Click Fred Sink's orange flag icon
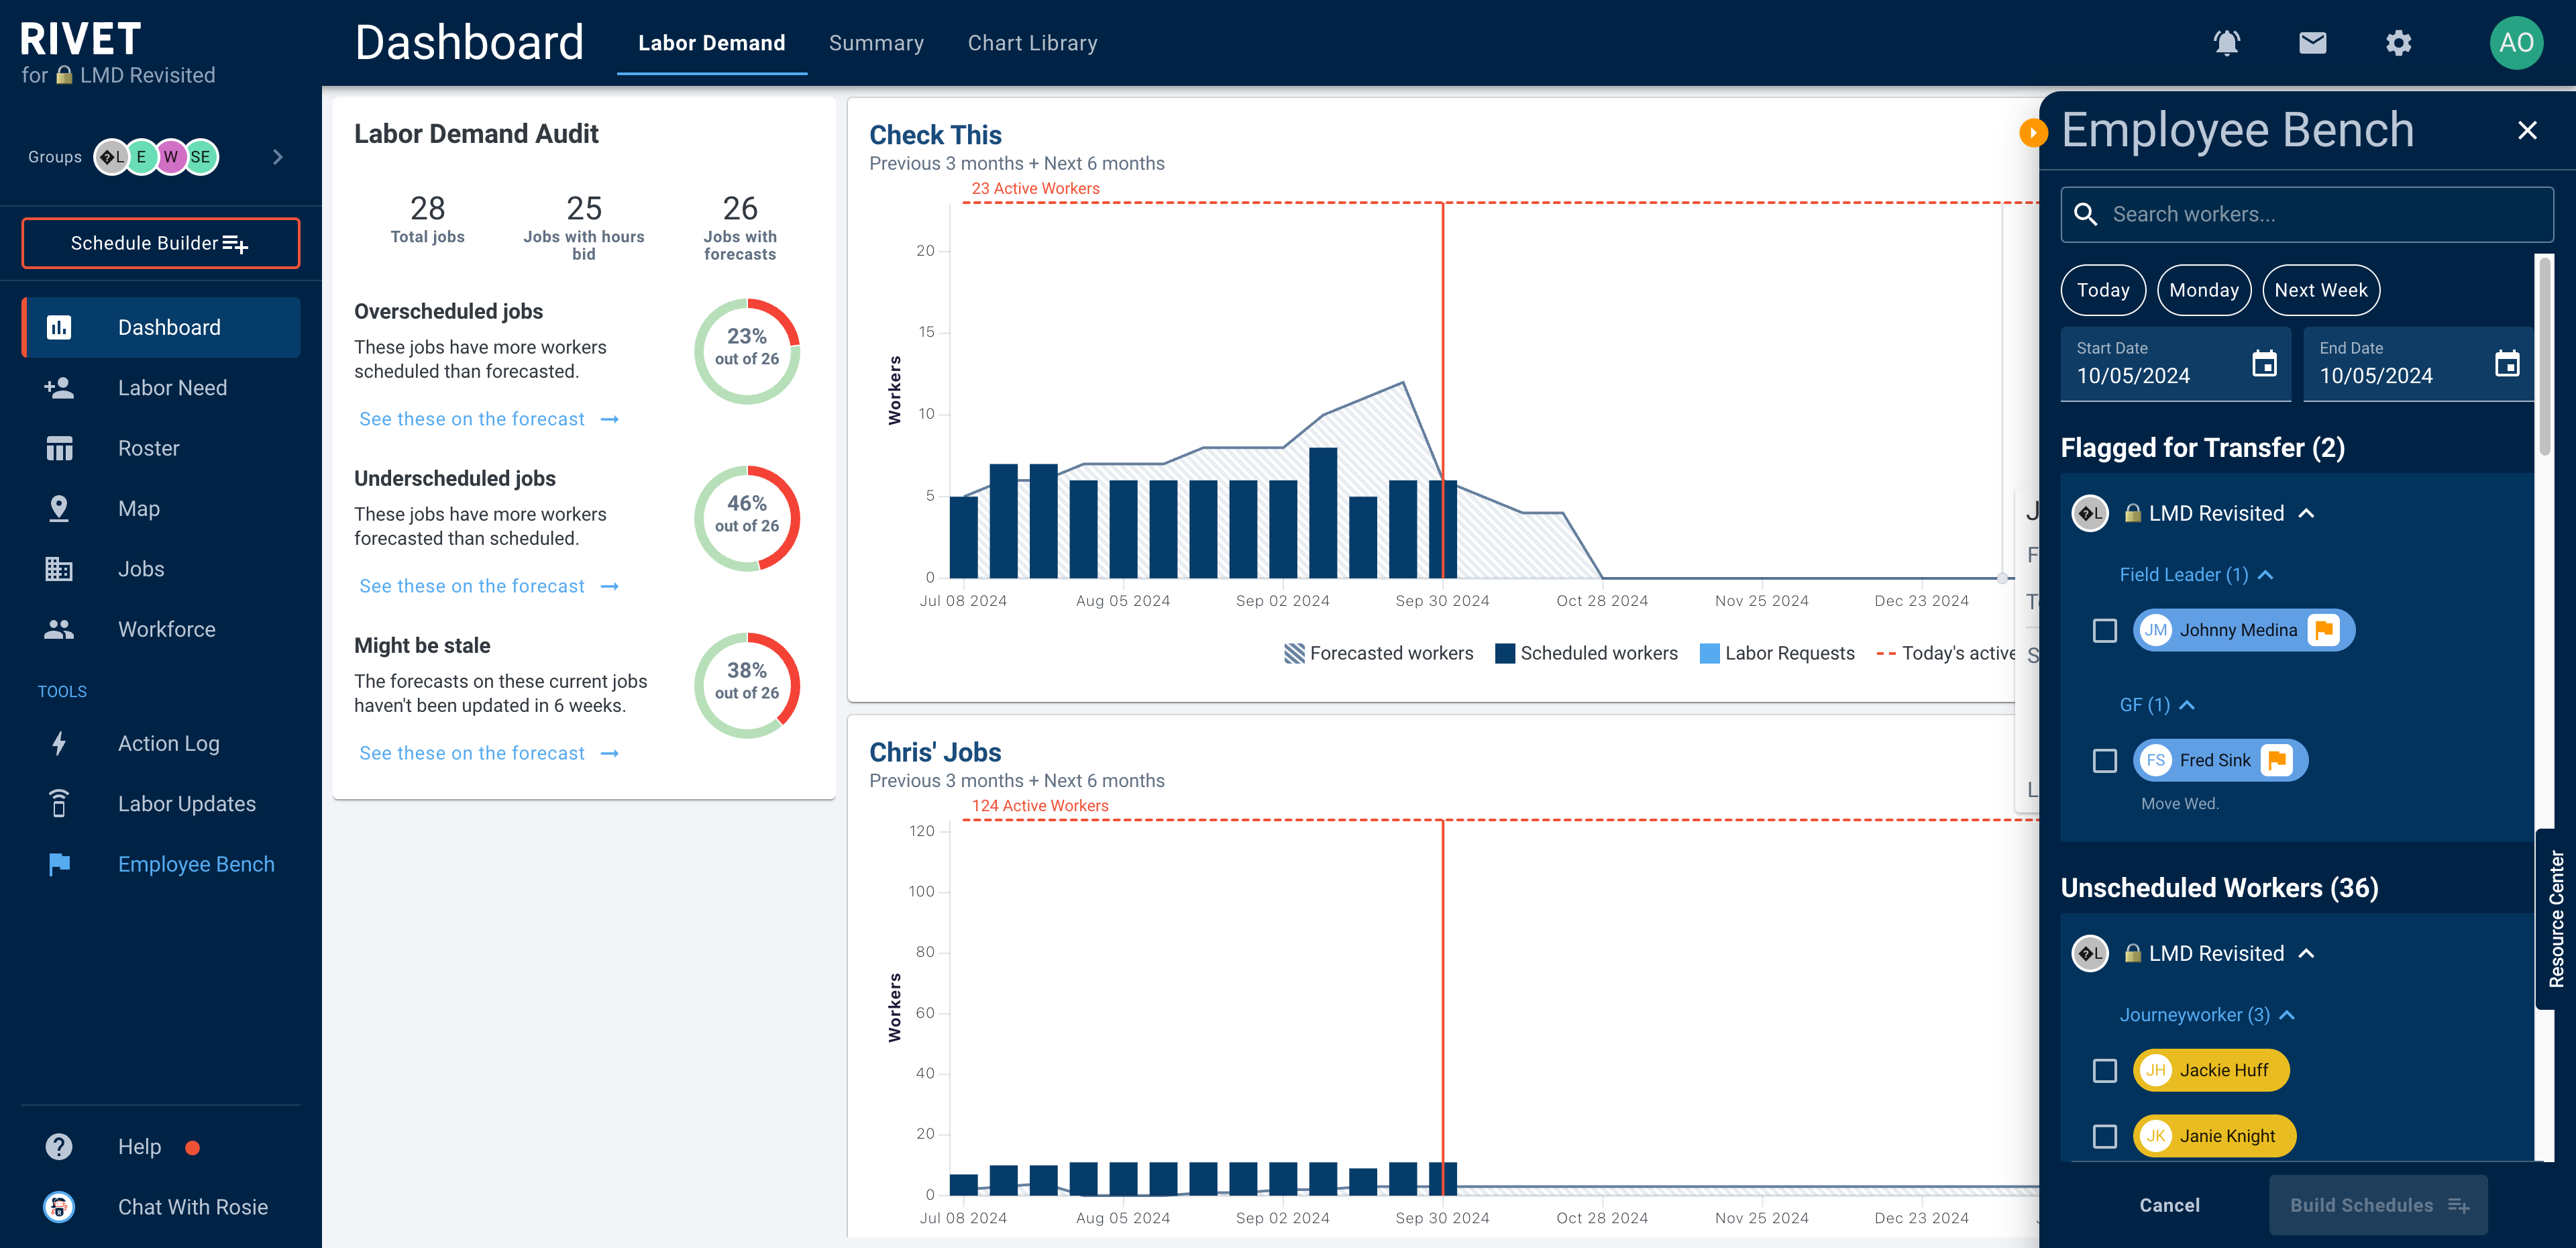This screenshot has width=2576, height=1248. 2276,760
